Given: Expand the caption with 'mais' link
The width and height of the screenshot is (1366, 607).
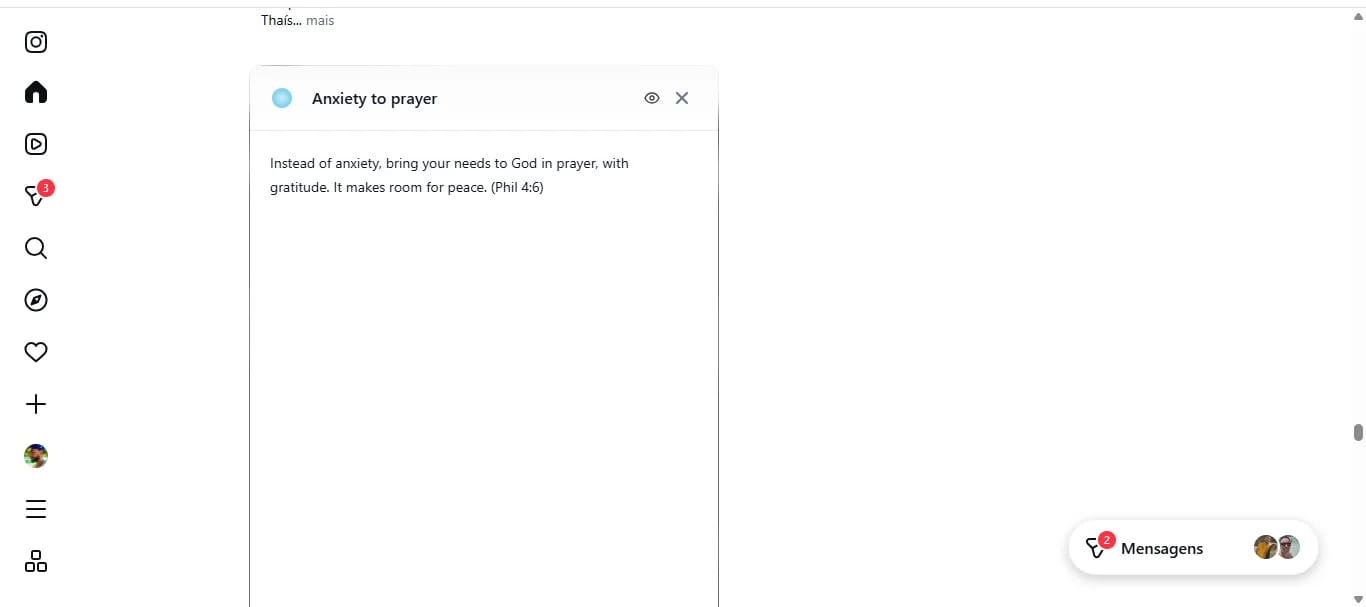Looking at the screenshot, I should click(320, 20).
